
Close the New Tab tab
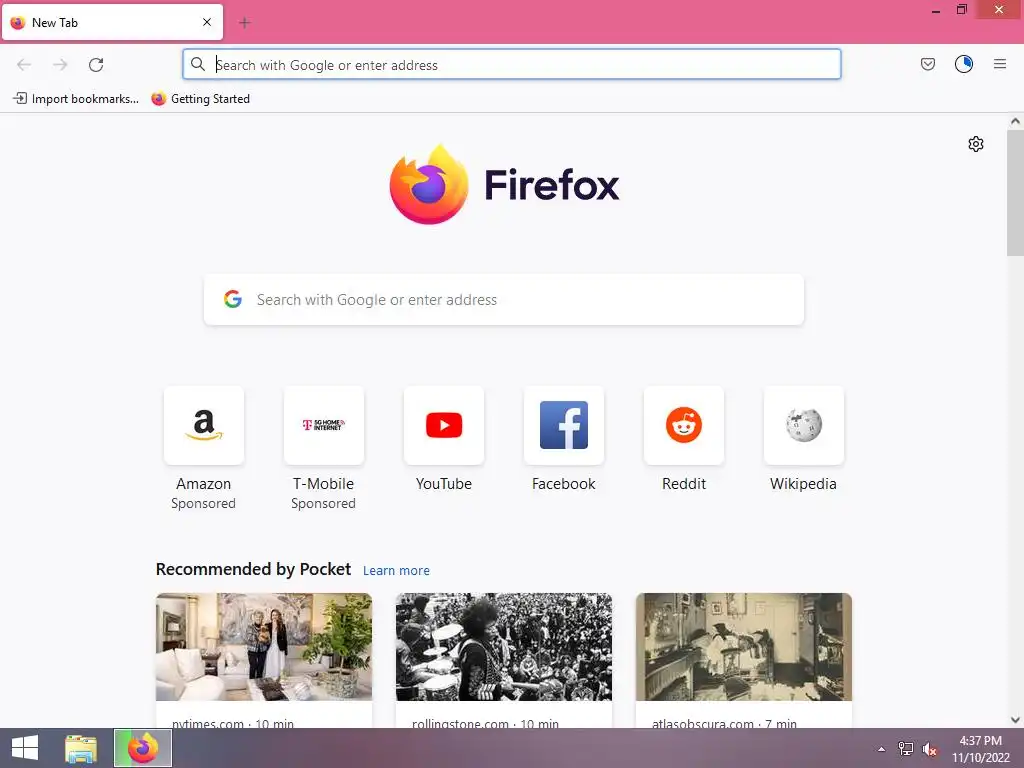click(207, 22)
